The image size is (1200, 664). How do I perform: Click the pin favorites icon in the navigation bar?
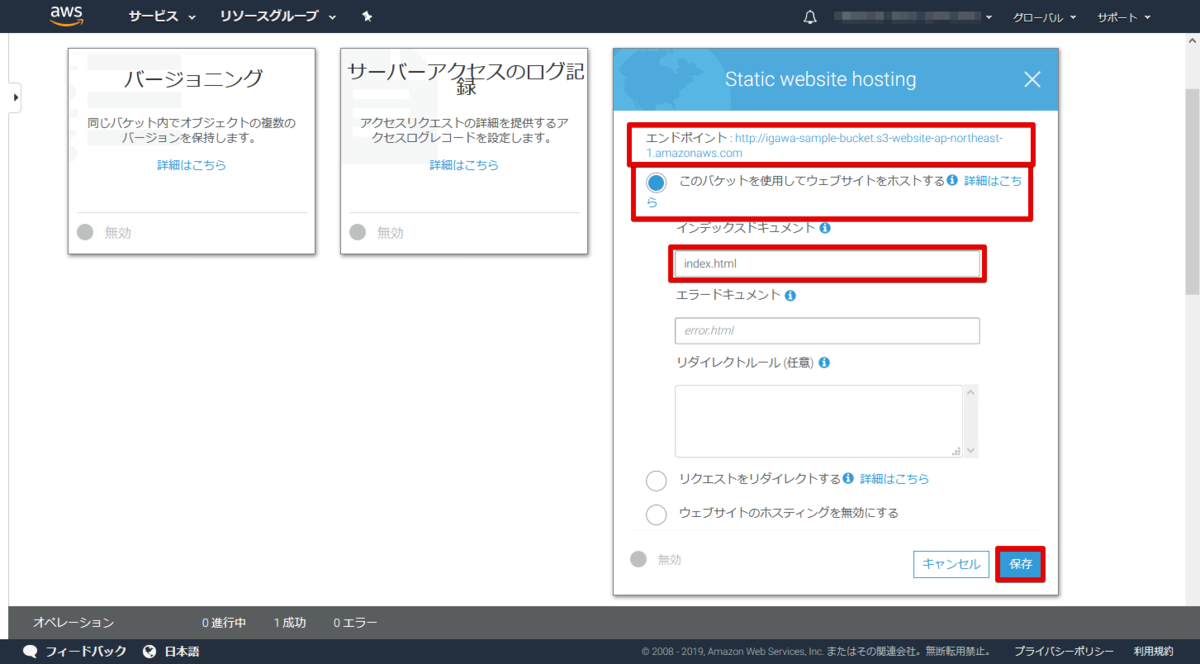(x=367, y=16)
